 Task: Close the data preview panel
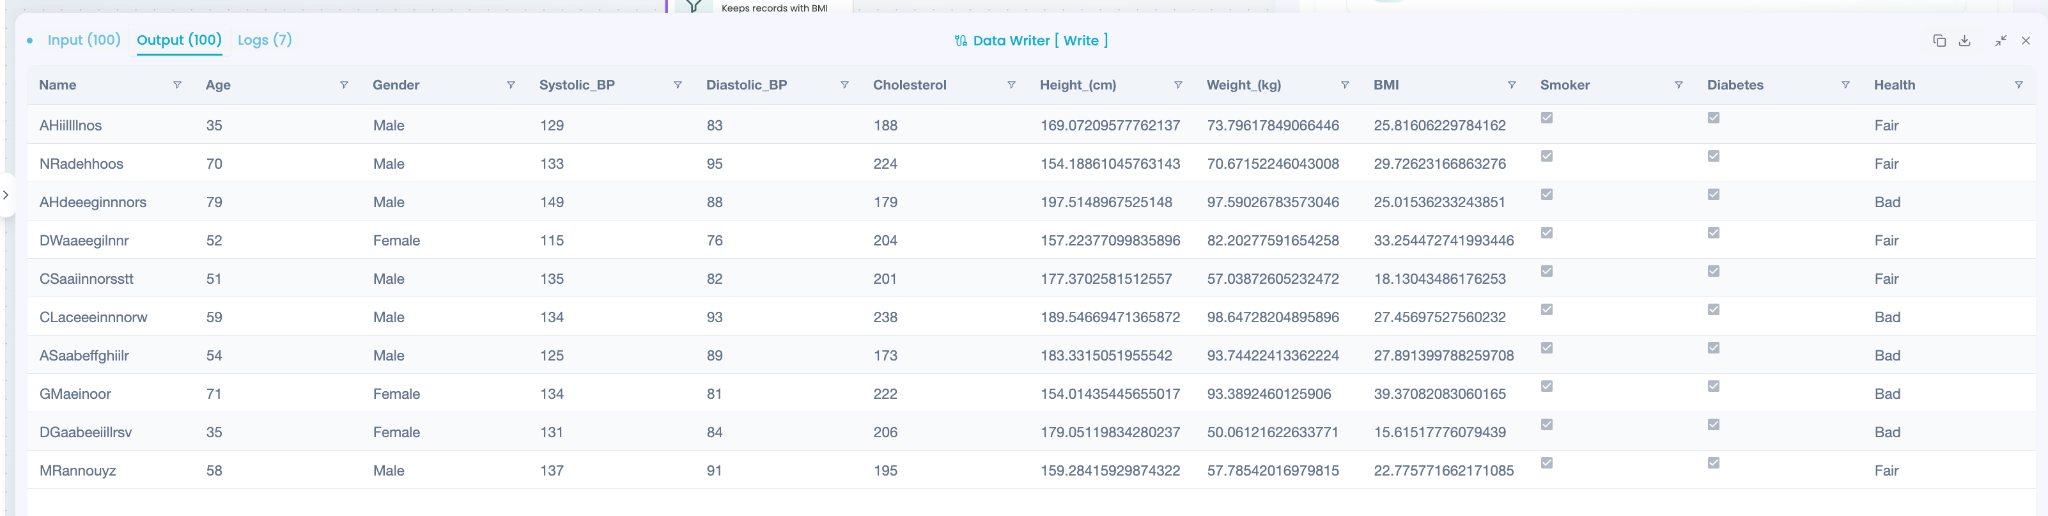[x=2026, y=41]
